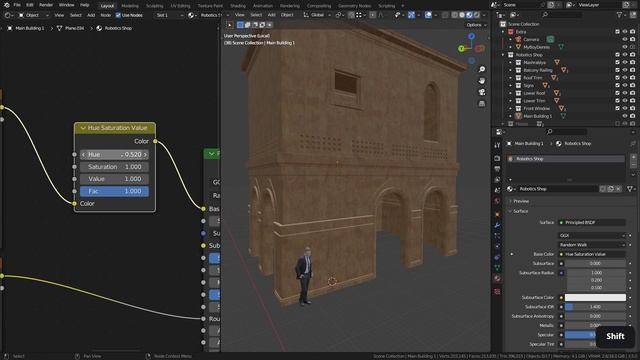The width and height of the screenshot is (640, 360).
Task: Select solid viewport shading icon
Action: point(462,15)
